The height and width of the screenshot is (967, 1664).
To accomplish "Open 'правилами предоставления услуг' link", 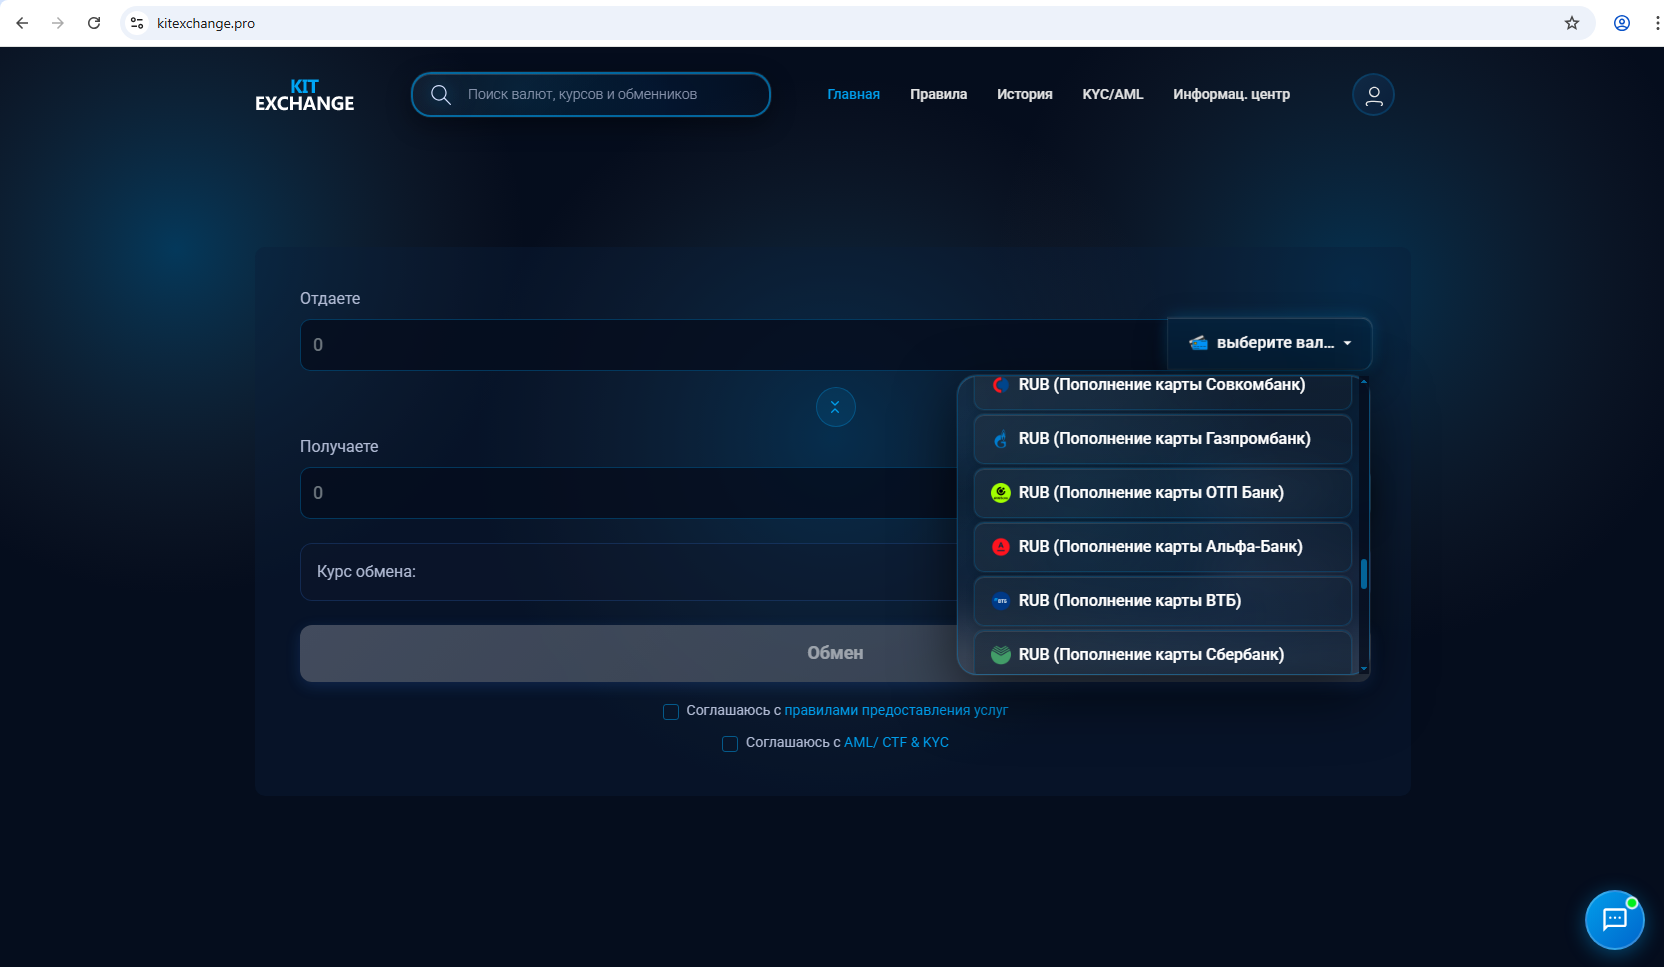I will (x=895, y=710).
